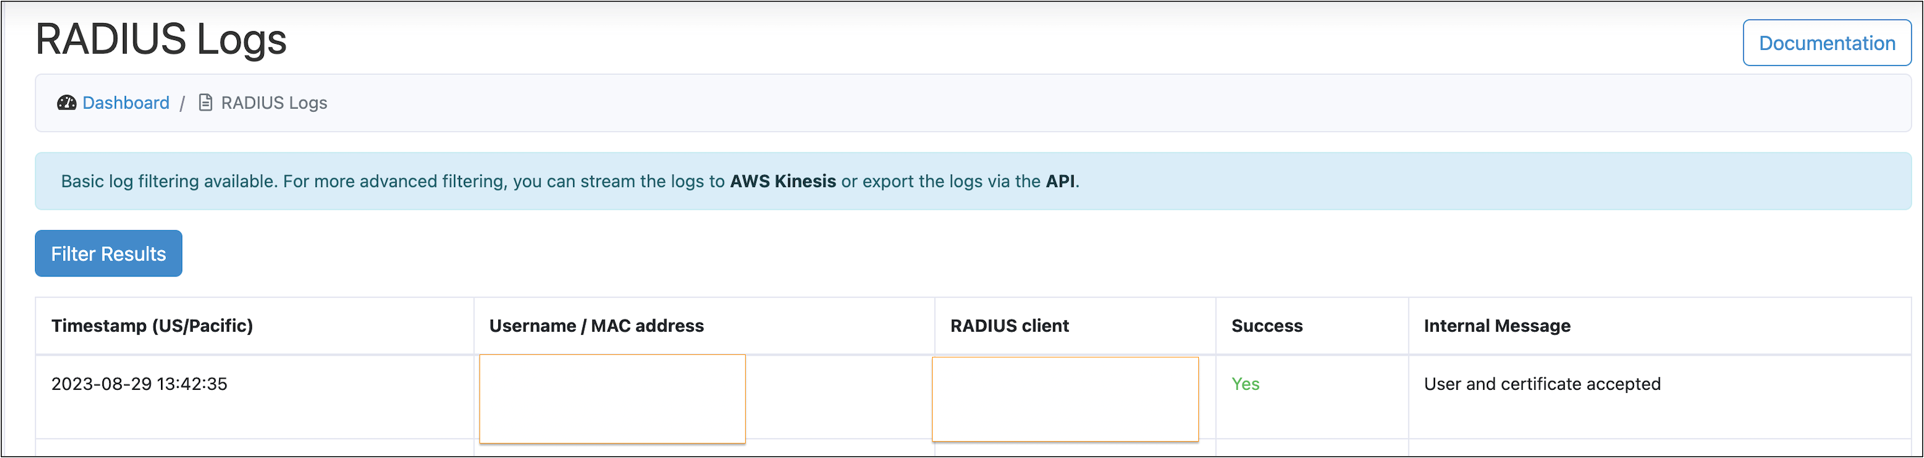Screen dimensions: 1924x458
Task: Click 'Basic log filtering available' banner text
Action: click(168, 181)
